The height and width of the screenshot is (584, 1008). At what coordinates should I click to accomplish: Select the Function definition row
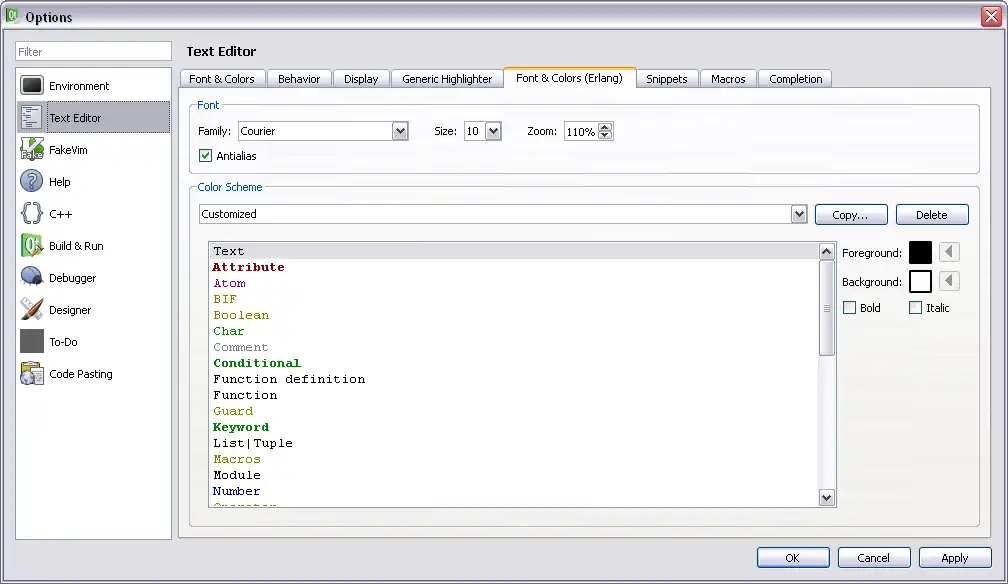pos(514,379)
